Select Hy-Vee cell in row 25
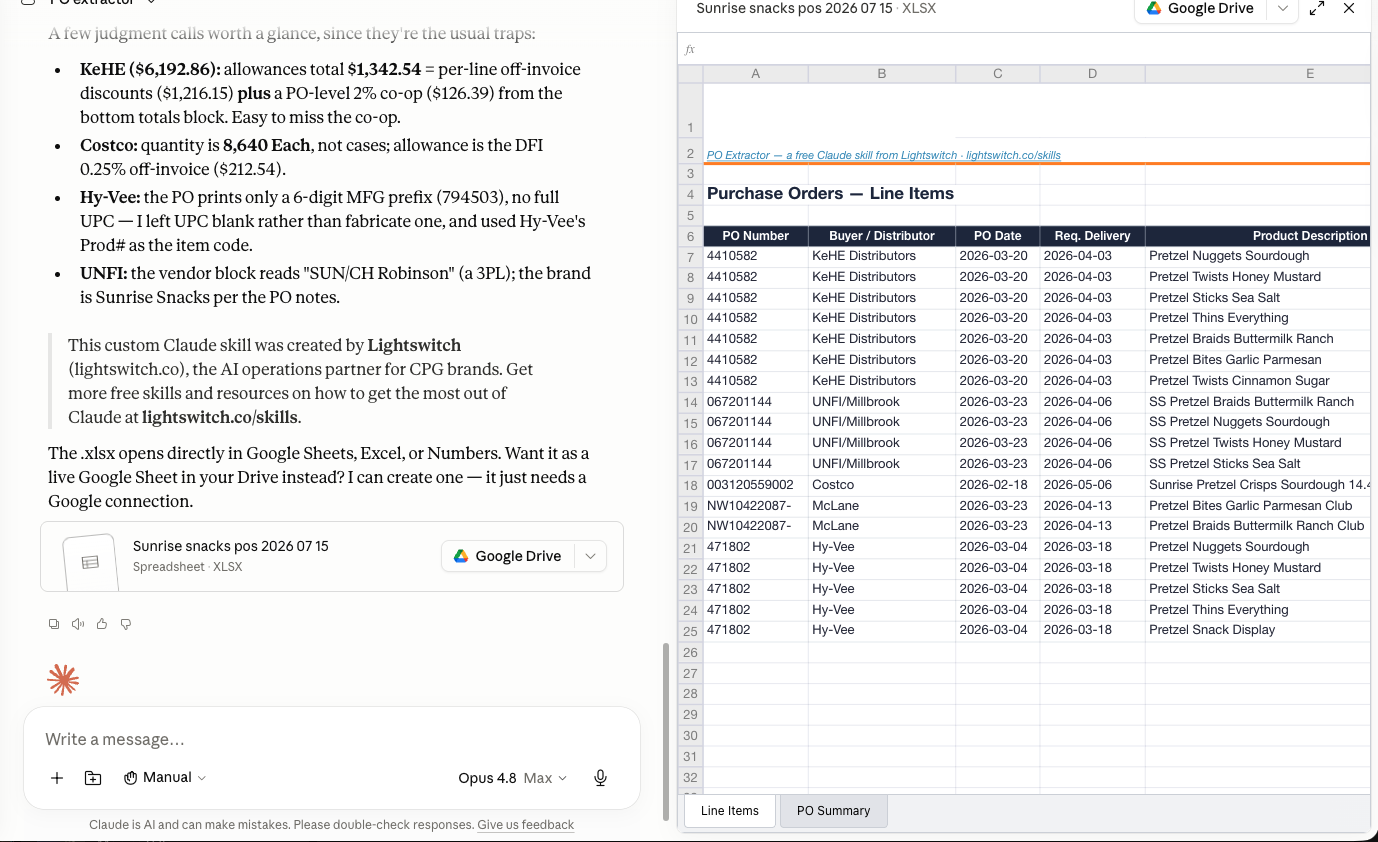Viewport: 1378px width, 842px height. pyautogui.click(x=882, y=630)
